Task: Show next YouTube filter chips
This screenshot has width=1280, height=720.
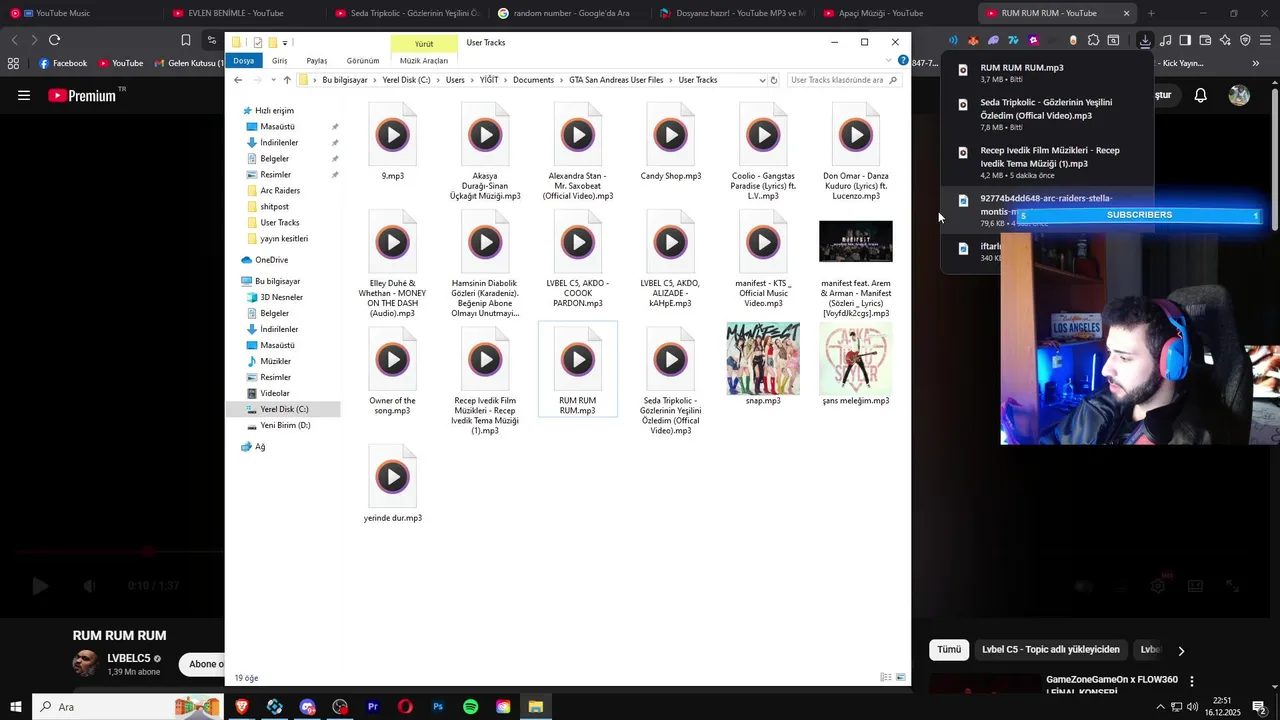Action: [x=1181, y=650]
